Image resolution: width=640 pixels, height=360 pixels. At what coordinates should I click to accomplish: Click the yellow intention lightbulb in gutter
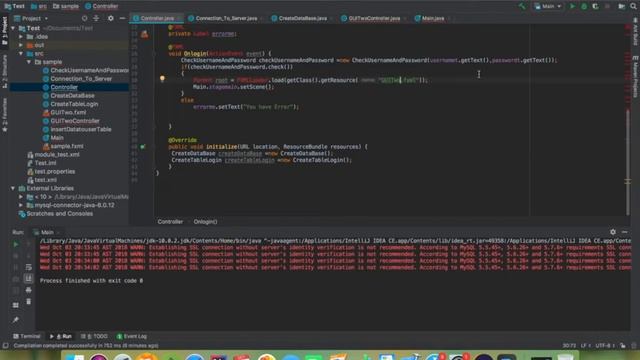[162, 78]
